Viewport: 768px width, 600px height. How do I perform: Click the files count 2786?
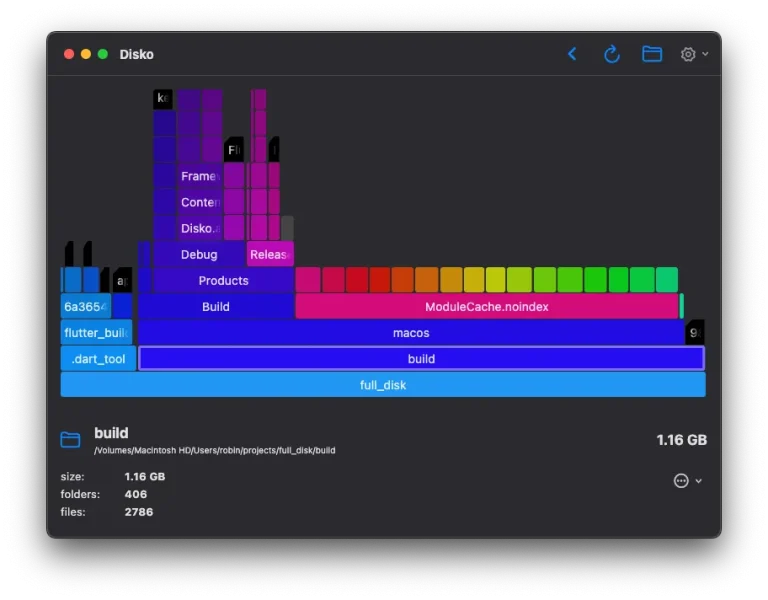coord(139,512)
